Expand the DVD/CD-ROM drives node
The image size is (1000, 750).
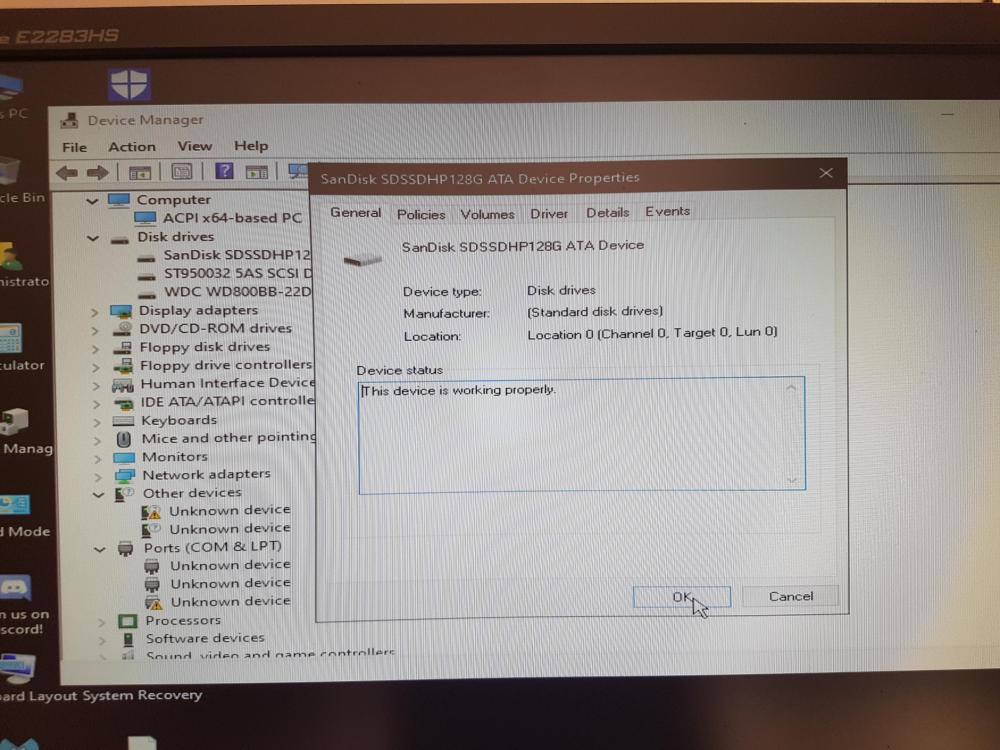95,330
